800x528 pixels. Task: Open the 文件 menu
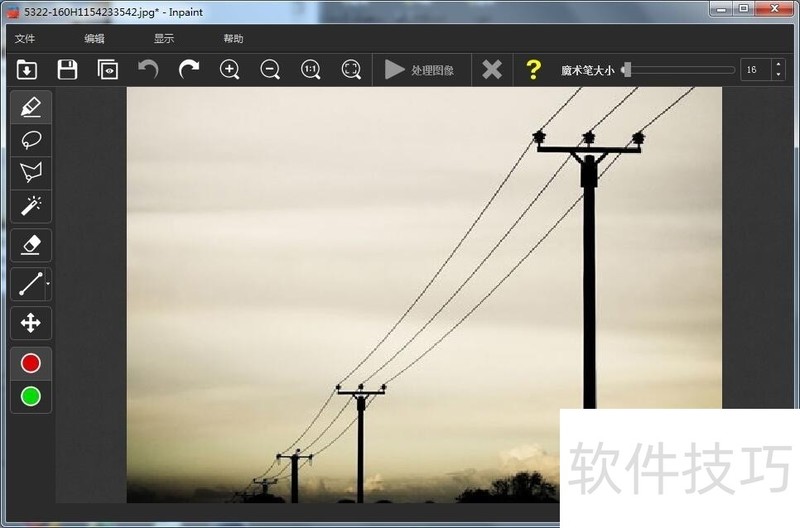tap(24, 39)
